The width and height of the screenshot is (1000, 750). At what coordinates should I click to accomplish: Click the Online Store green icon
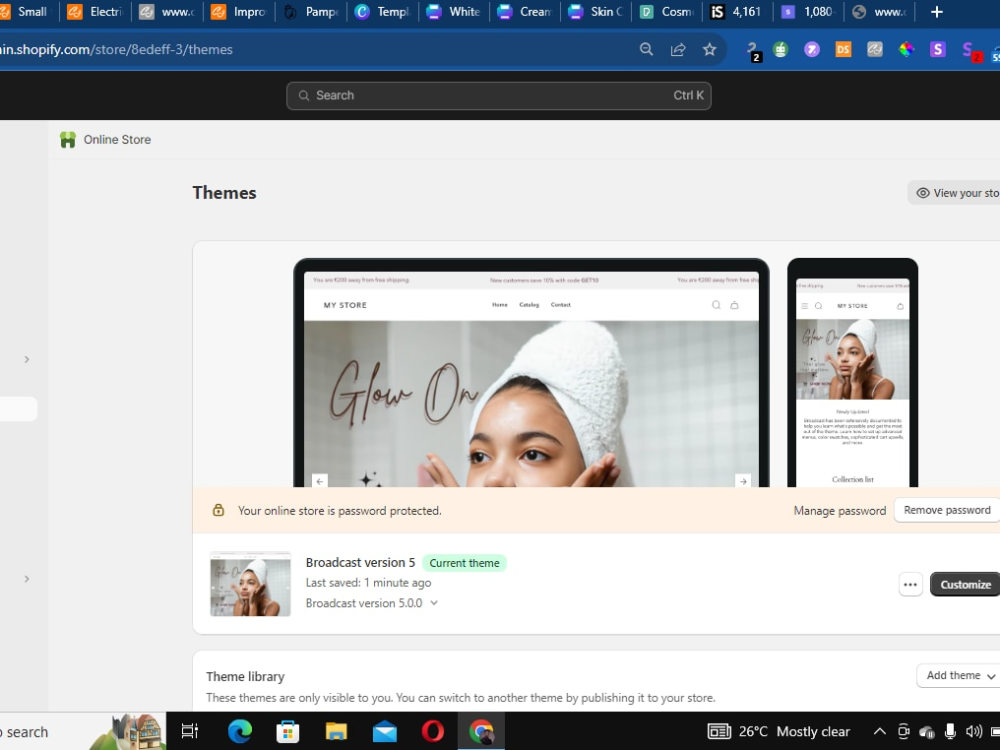pyautogui.click(x=68, y=140)
